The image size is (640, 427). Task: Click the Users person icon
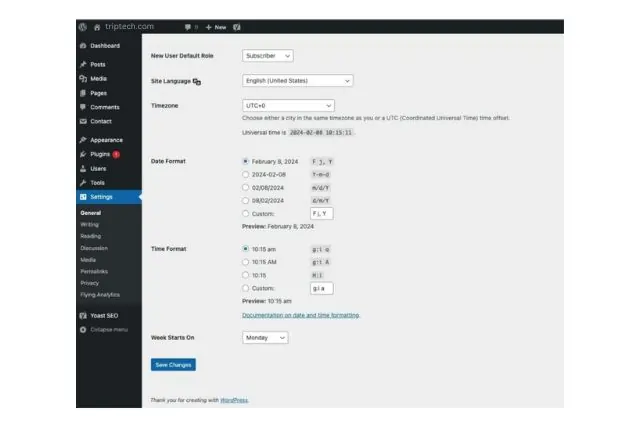(83, 169)
